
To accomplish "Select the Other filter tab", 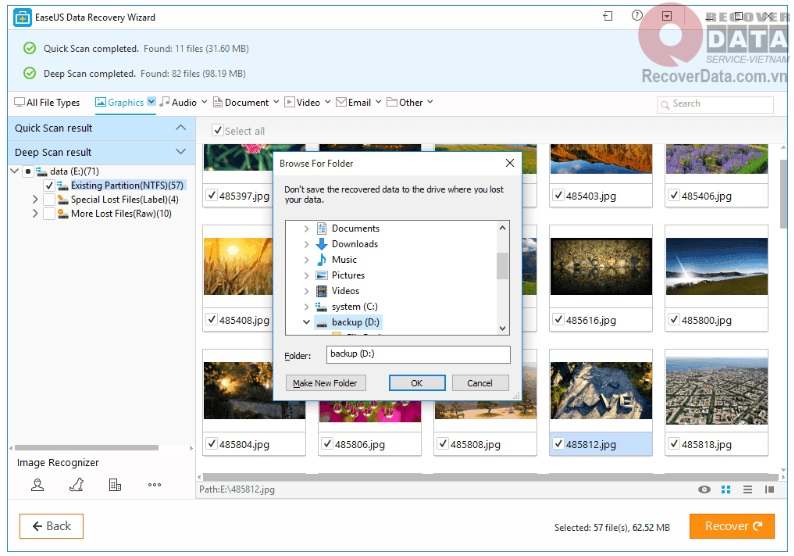I will pyautogui.click(x=405, y=102).
